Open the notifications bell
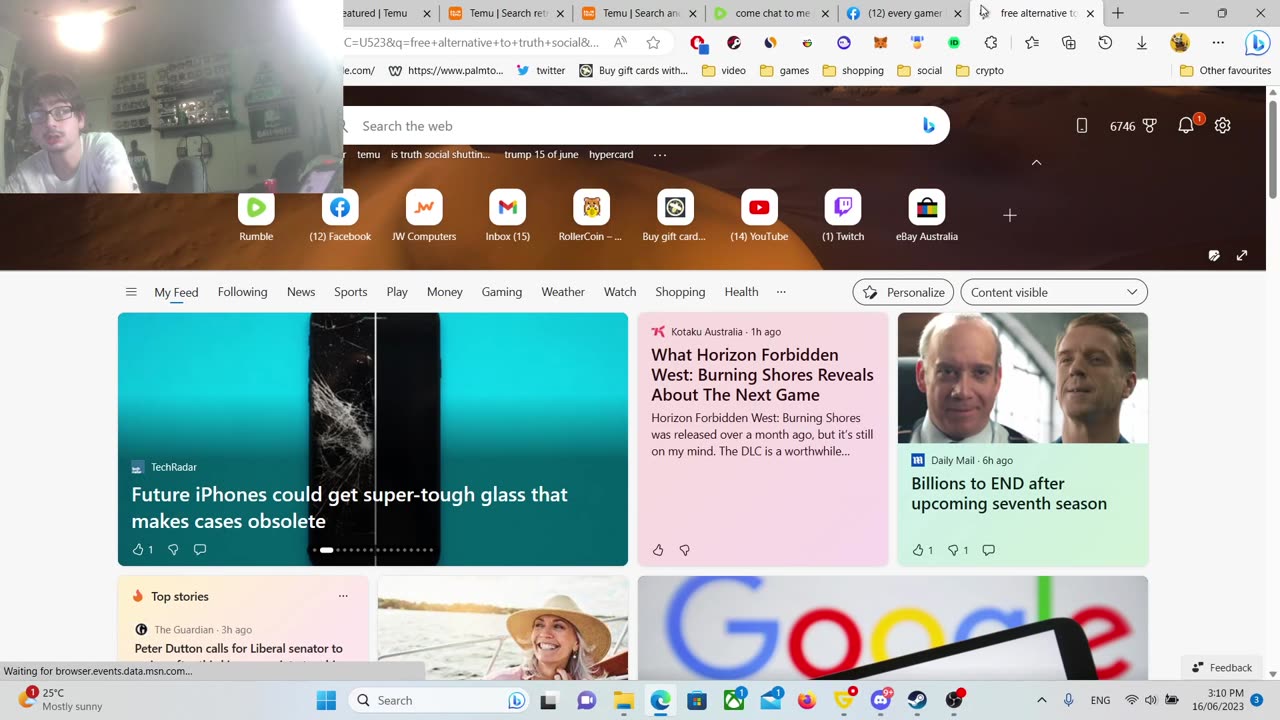The image size is (1280, 720). click(1187, 125)
